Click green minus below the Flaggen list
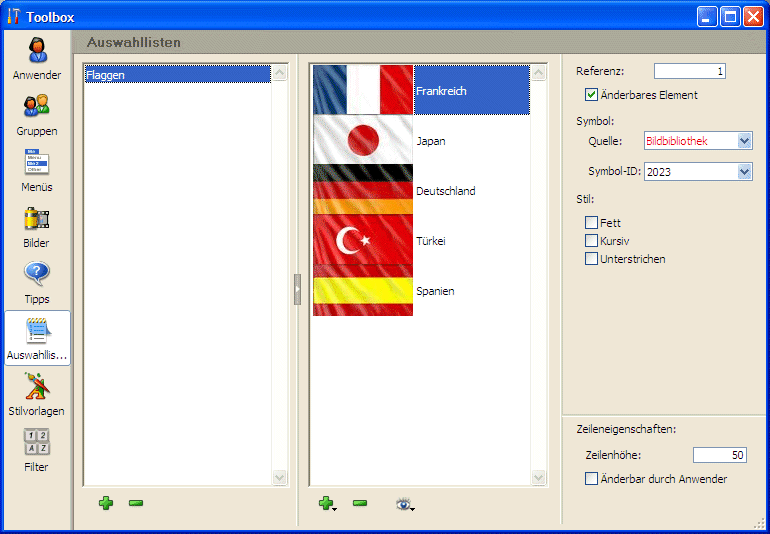Viewport: 770px width, 534px height. tap(136, 503)
